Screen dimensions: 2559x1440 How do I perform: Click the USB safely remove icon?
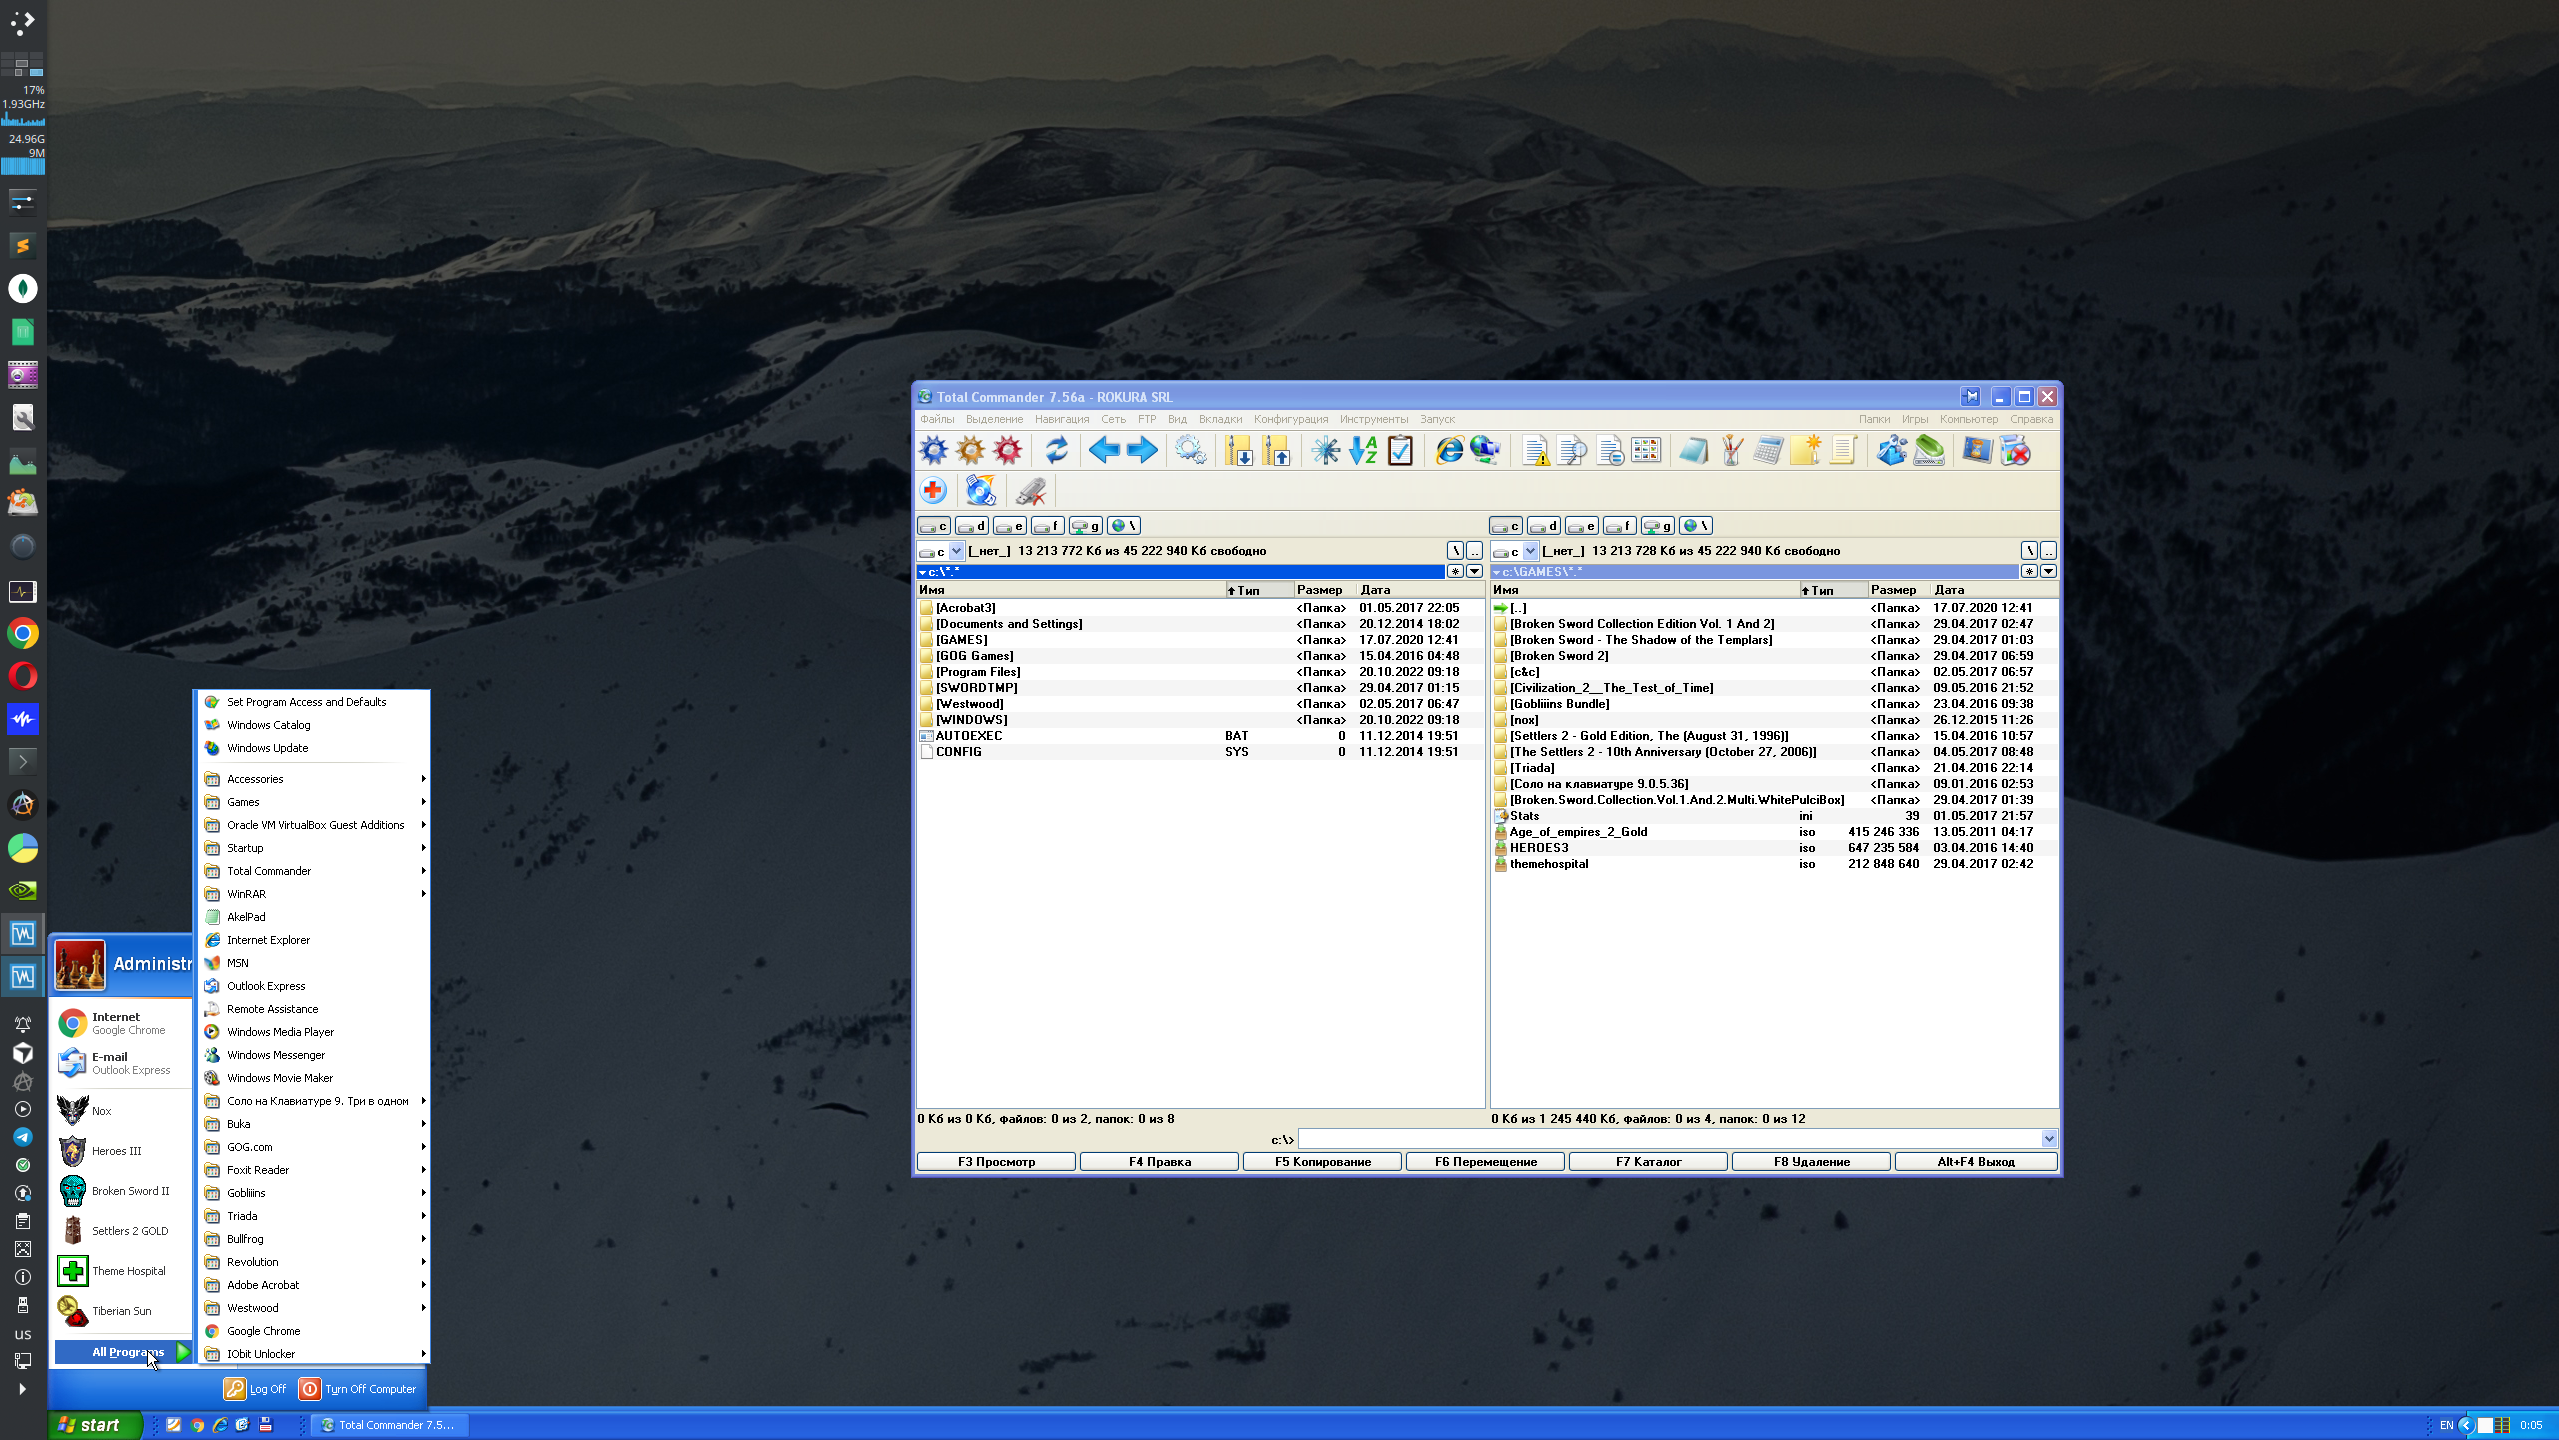point(1030,491)
